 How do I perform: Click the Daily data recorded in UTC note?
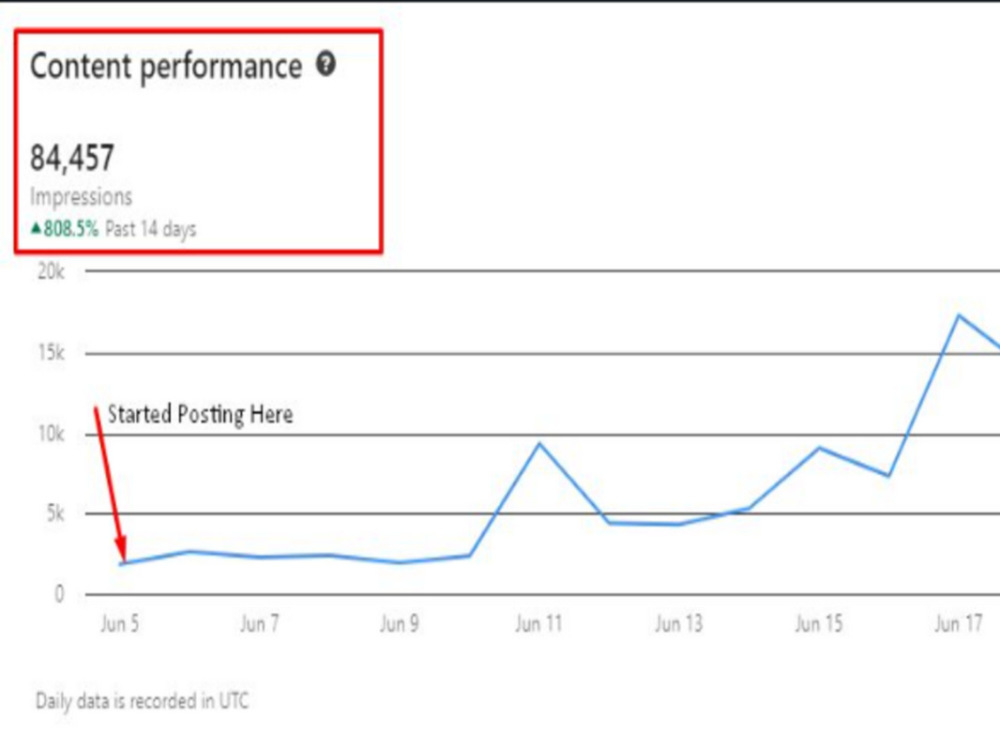142,701
